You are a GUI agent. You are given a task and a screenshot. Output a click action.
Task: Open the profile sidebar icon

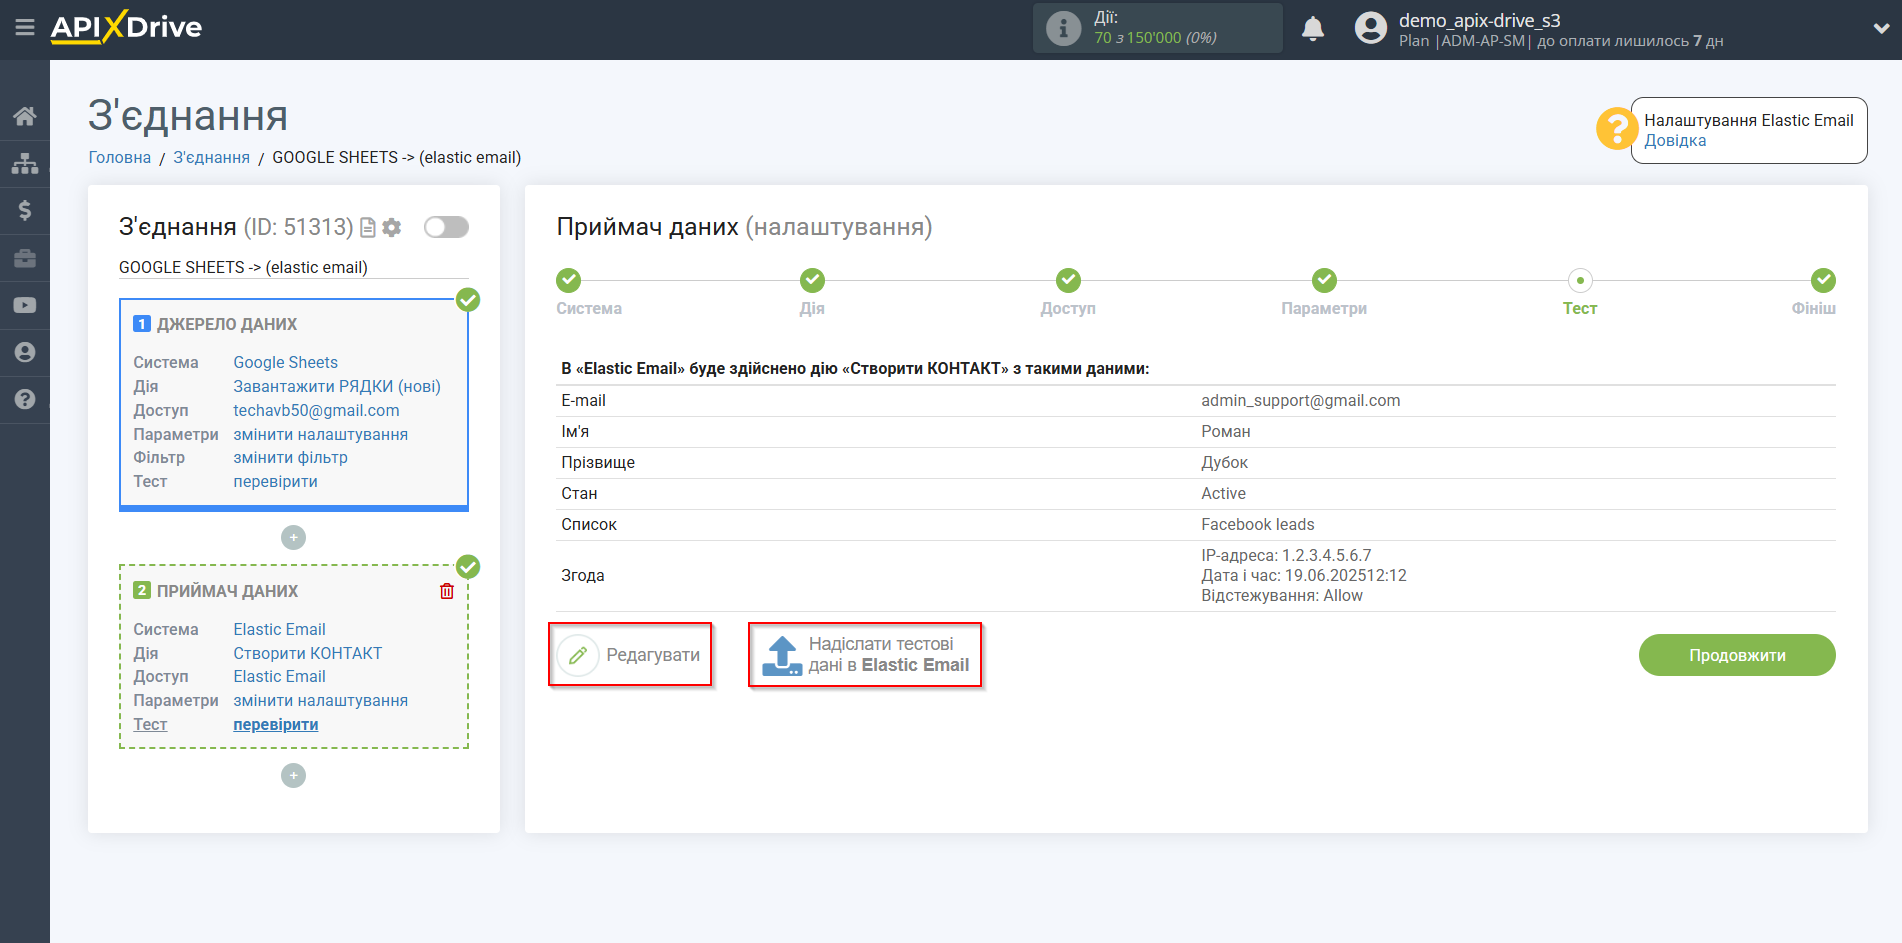pyautogui.click(x=25, y=352)
